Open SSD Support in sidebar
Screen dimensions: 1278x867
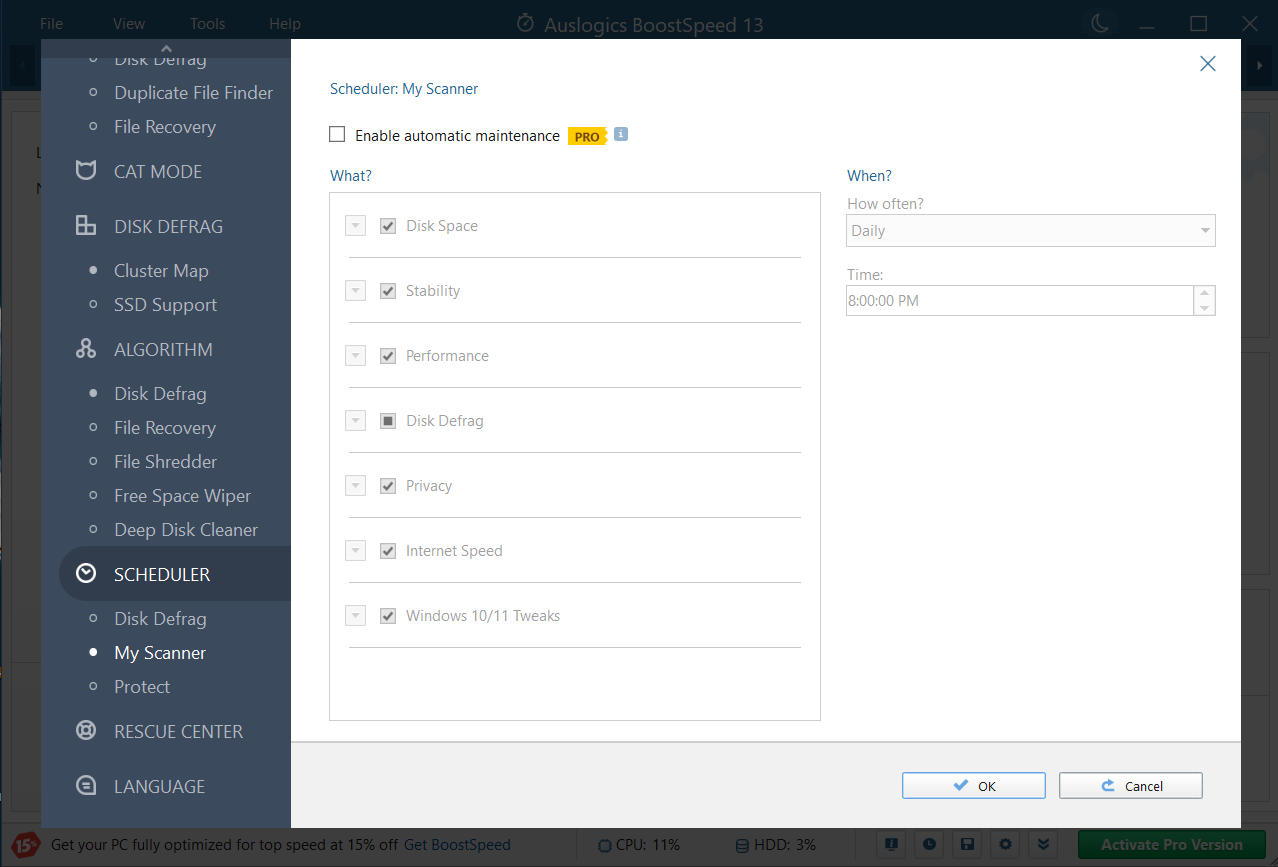[x=165, y=305]
